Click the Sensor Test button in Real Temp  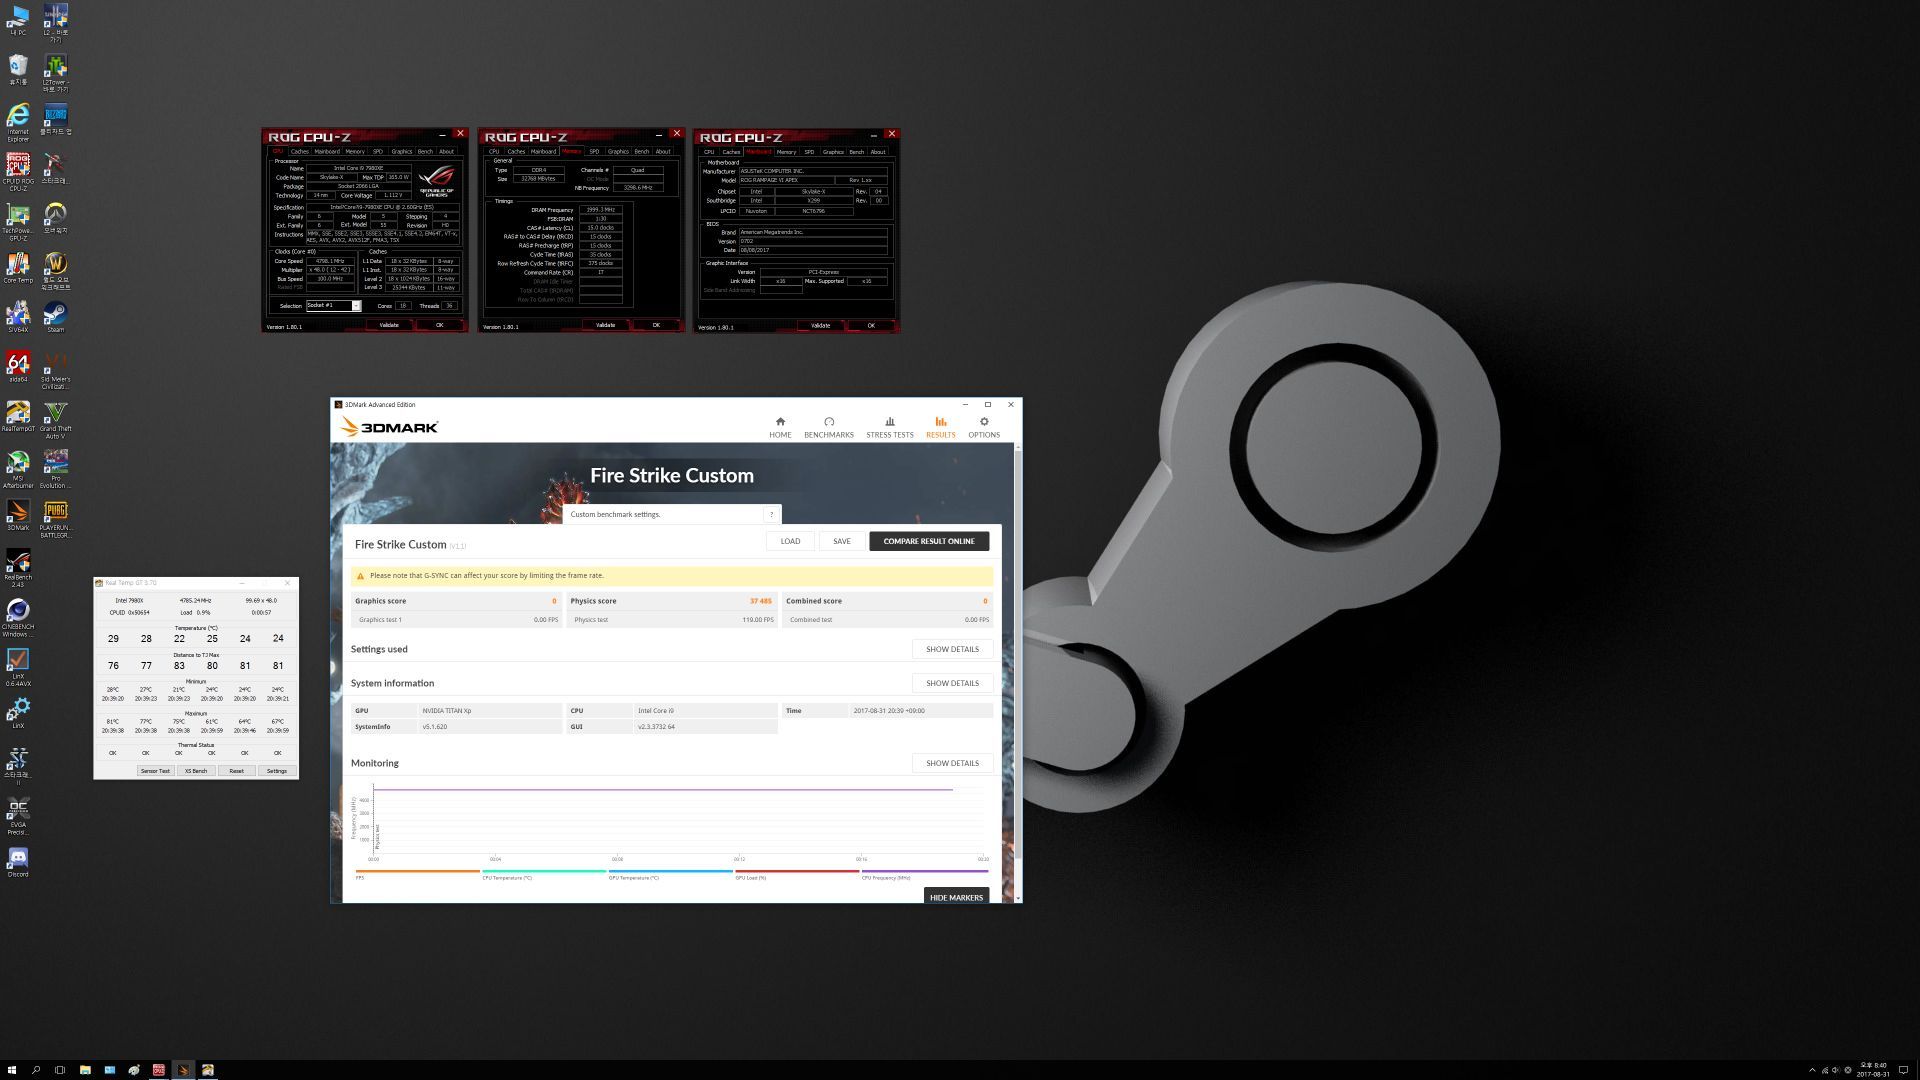pos(155,771)
